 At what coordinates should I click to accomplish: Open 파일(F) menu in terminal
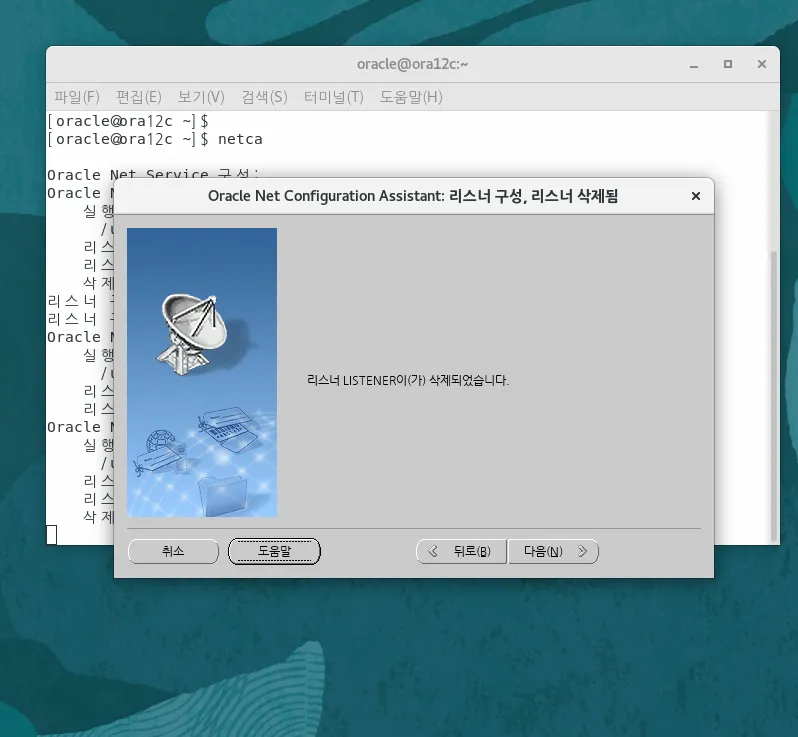click(x=77, y=97)
